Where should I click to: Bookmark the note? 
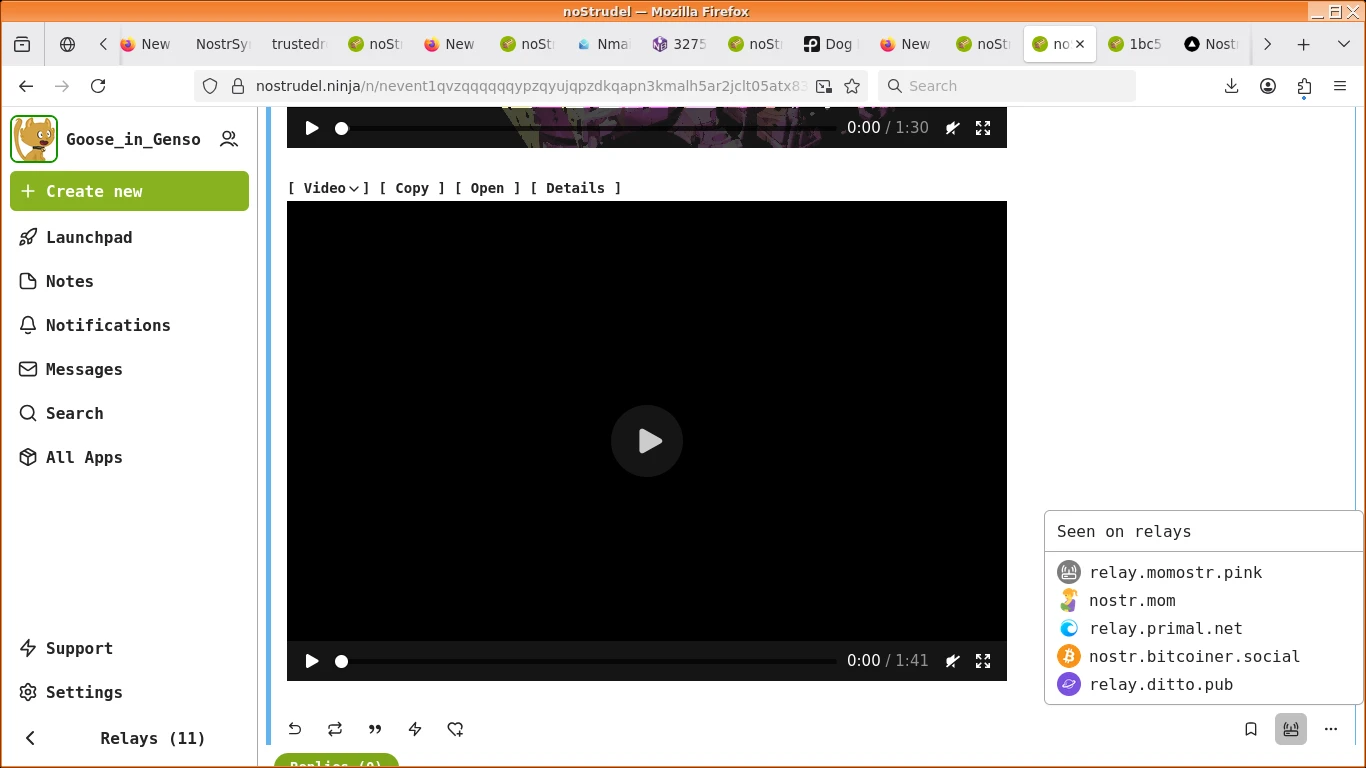coord(1251,729)
